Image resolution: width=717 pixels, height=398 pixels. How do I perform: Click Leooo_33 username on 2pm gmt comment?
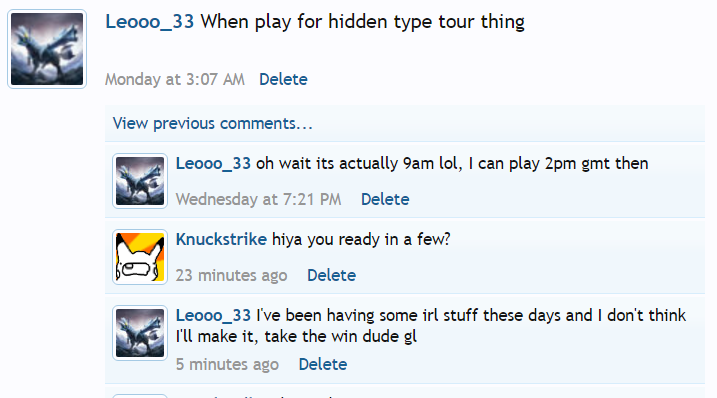point(214,163)
